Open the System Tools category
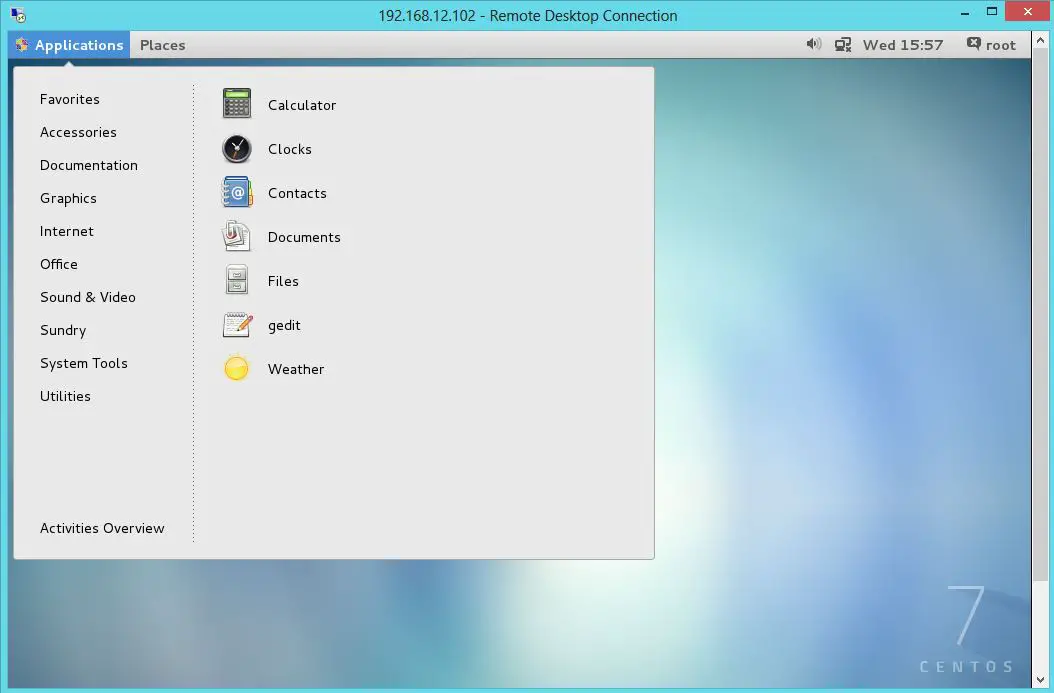The height and width of the screenshot is (693, 1054). [83, 363]
